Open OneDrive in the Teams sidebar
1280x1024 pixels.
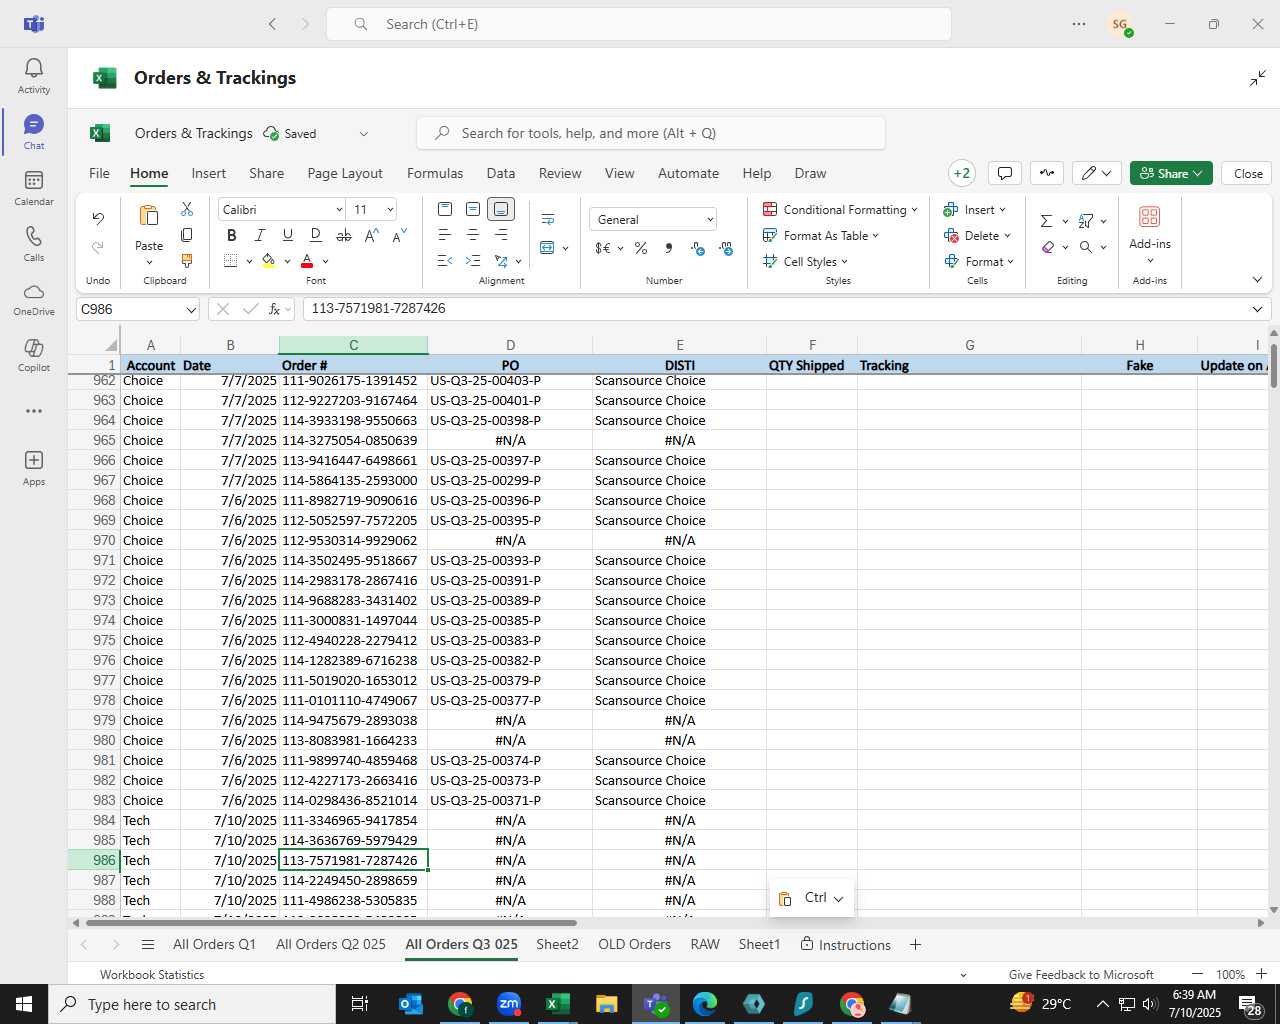click(x=34, y=298)
